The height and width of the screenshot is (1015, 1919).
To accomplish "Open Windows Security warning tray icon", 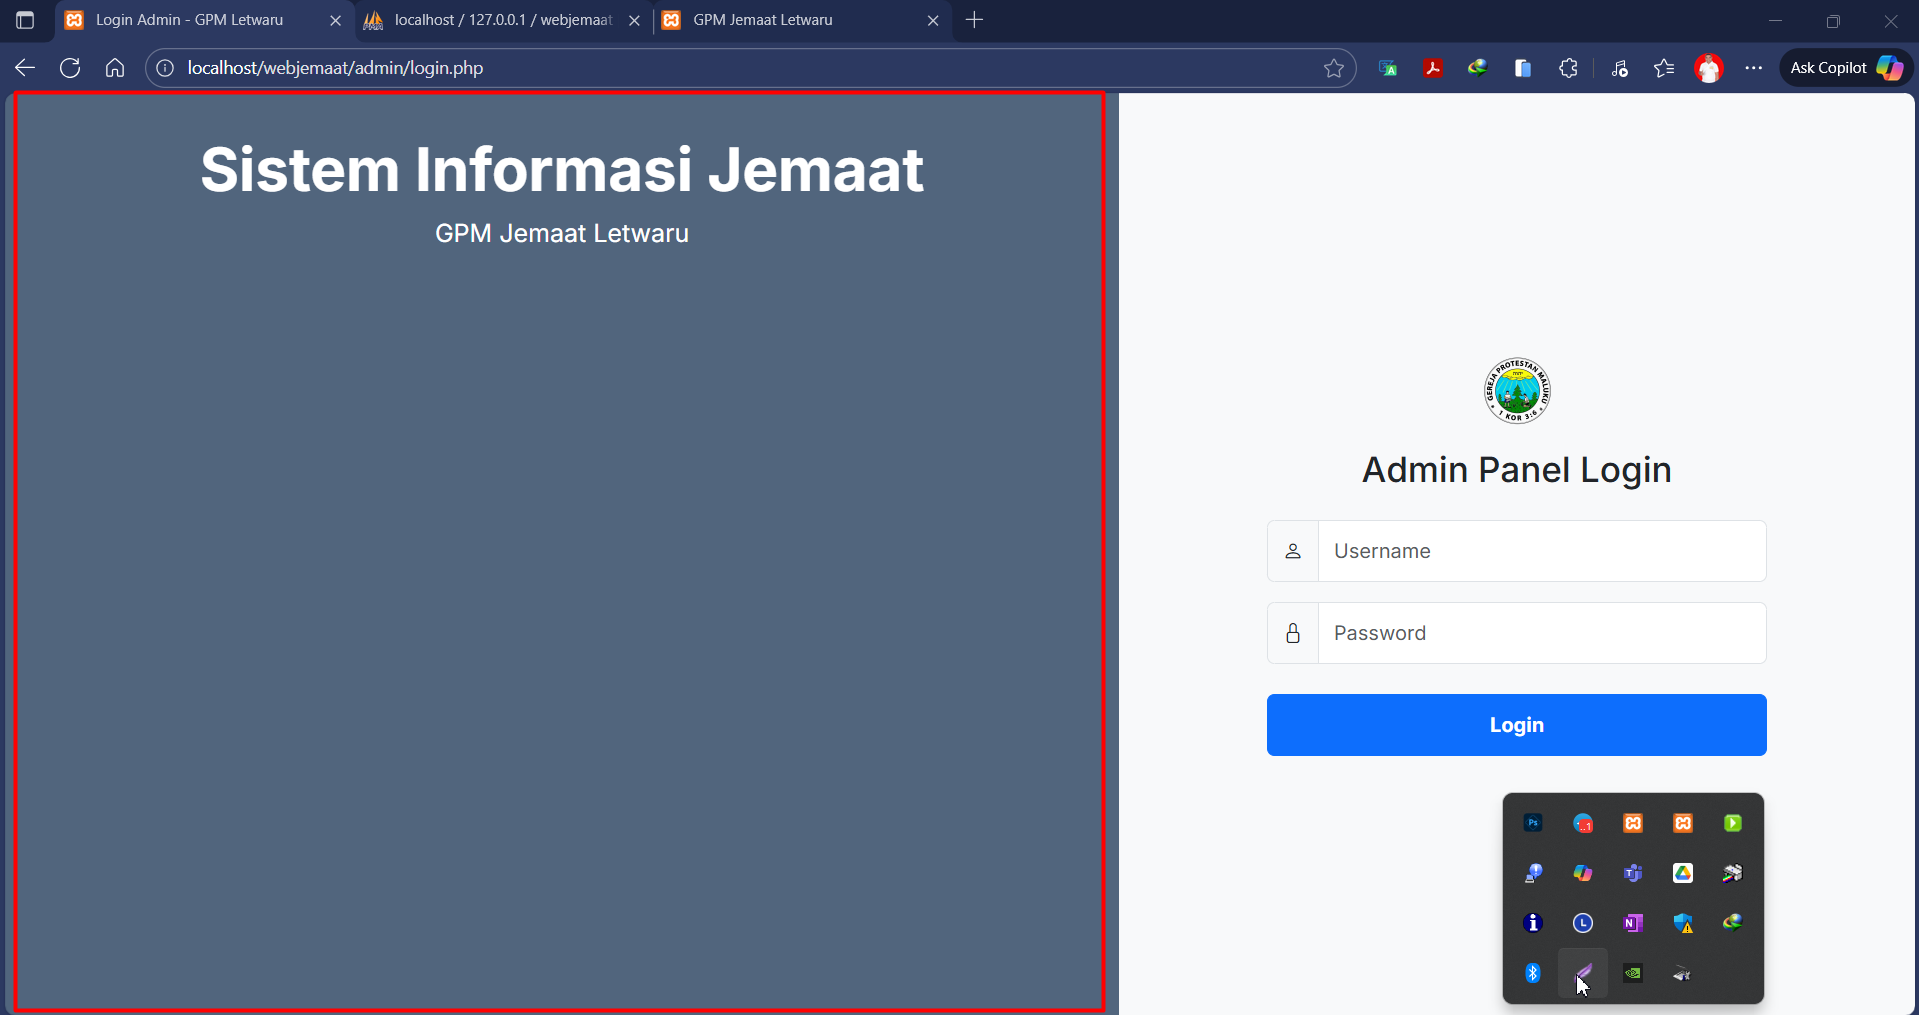I will coord(1683,922).
